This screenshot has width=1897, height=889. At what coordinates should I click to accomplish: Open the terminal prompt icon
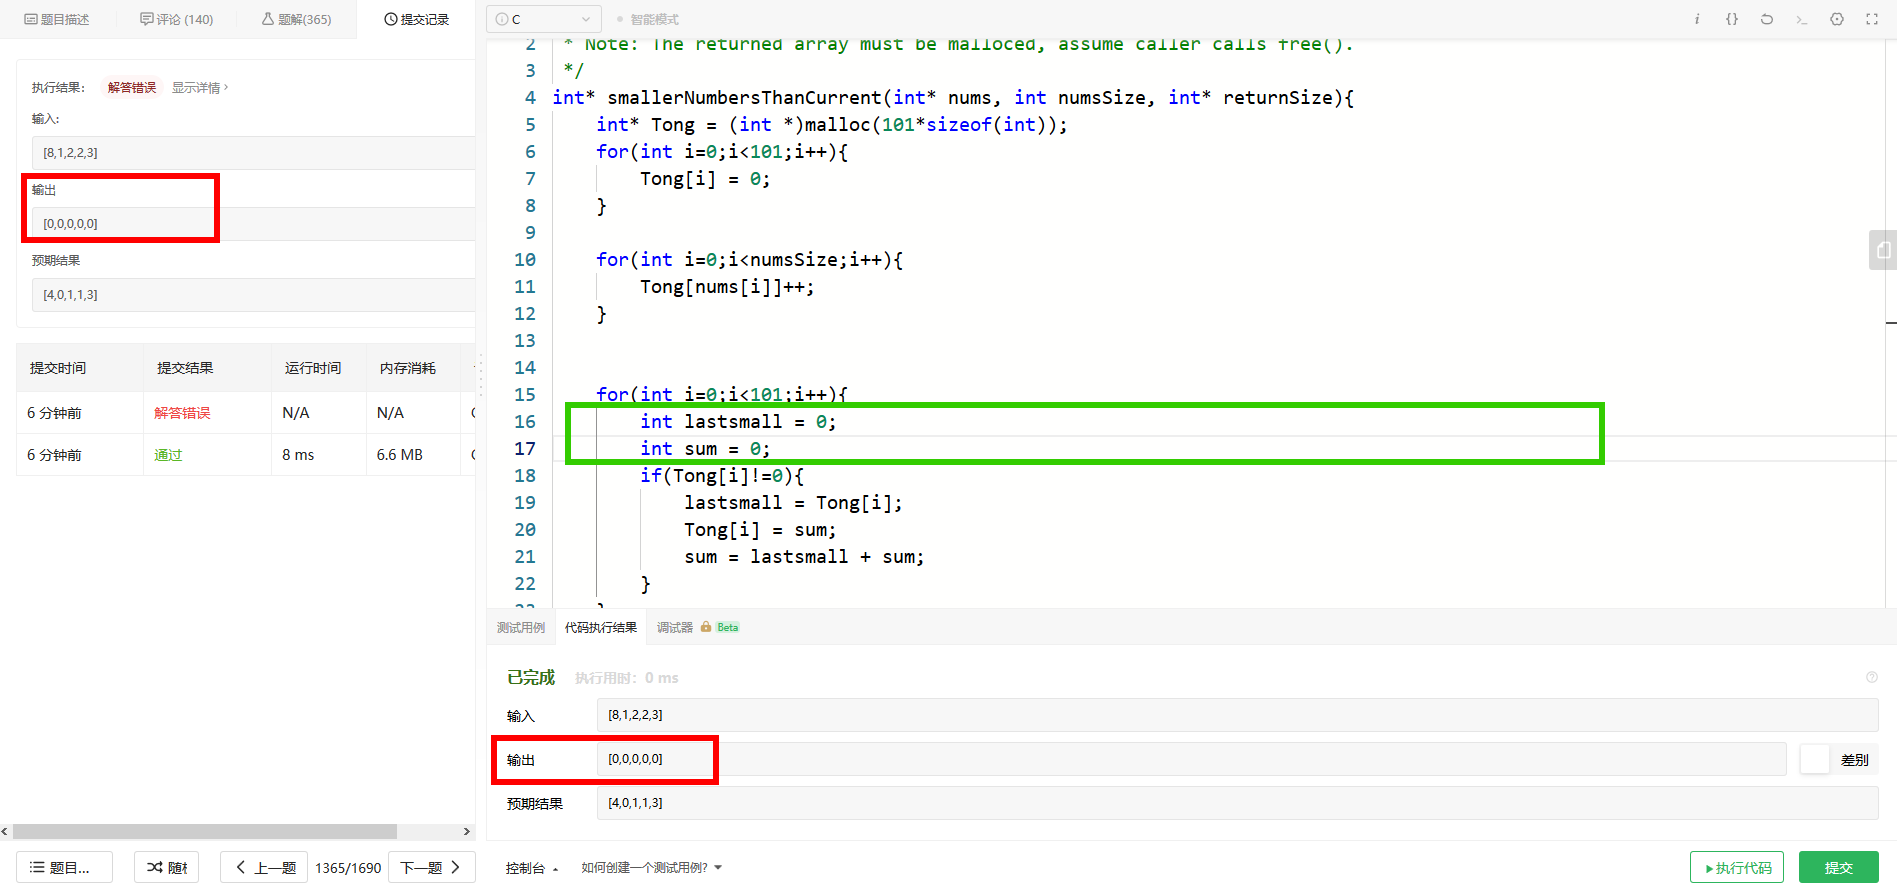click(x=1801, y=19)
